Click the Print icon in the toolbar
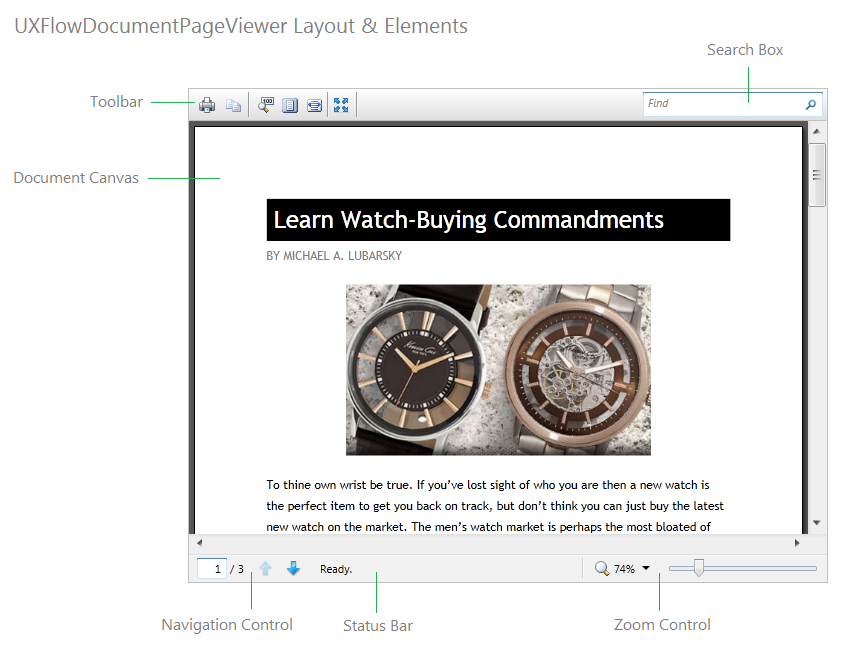The height and width of the screenshot is (650, 841). (x=207, y=105)
